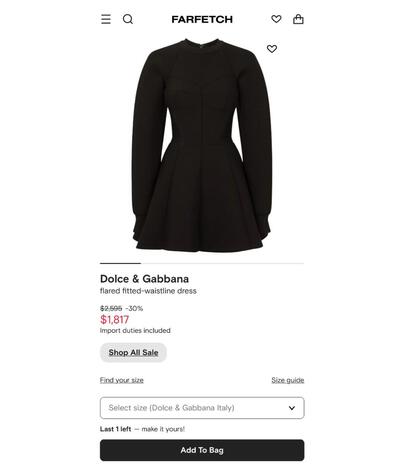Click Import duties included text
This screenshot has width=400, height=474.
point(135,331)
